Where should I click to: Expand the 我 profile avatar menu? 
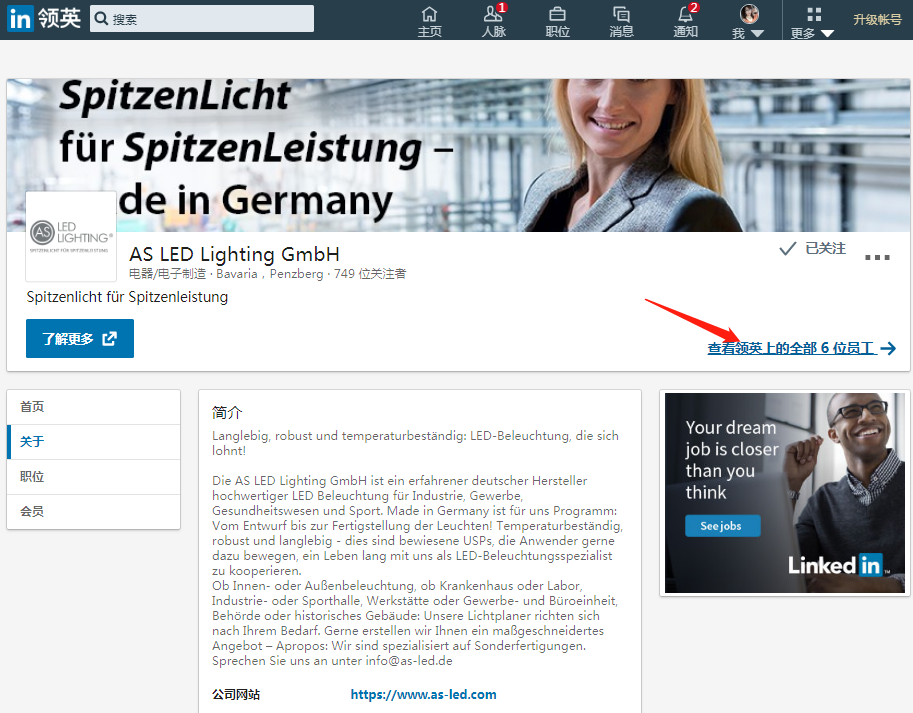click(x=749, y=22)
